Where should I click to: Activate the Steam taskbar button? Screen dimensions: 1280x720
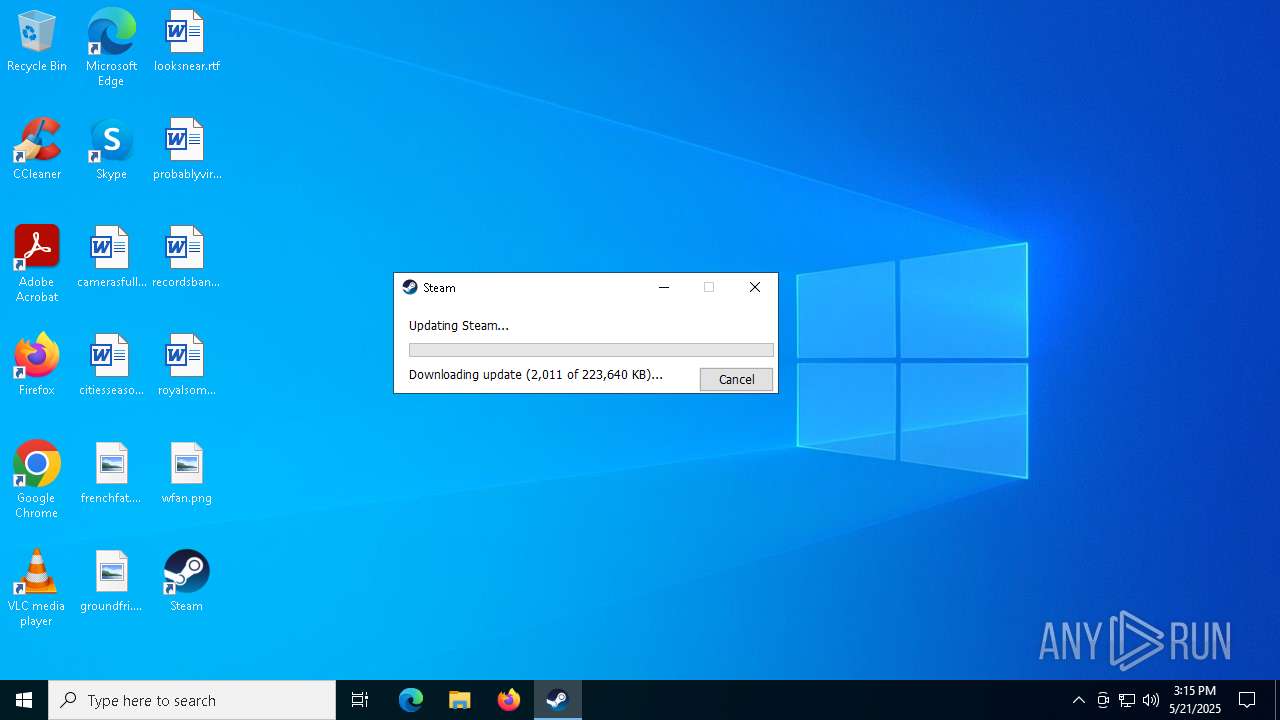[558, 700]
